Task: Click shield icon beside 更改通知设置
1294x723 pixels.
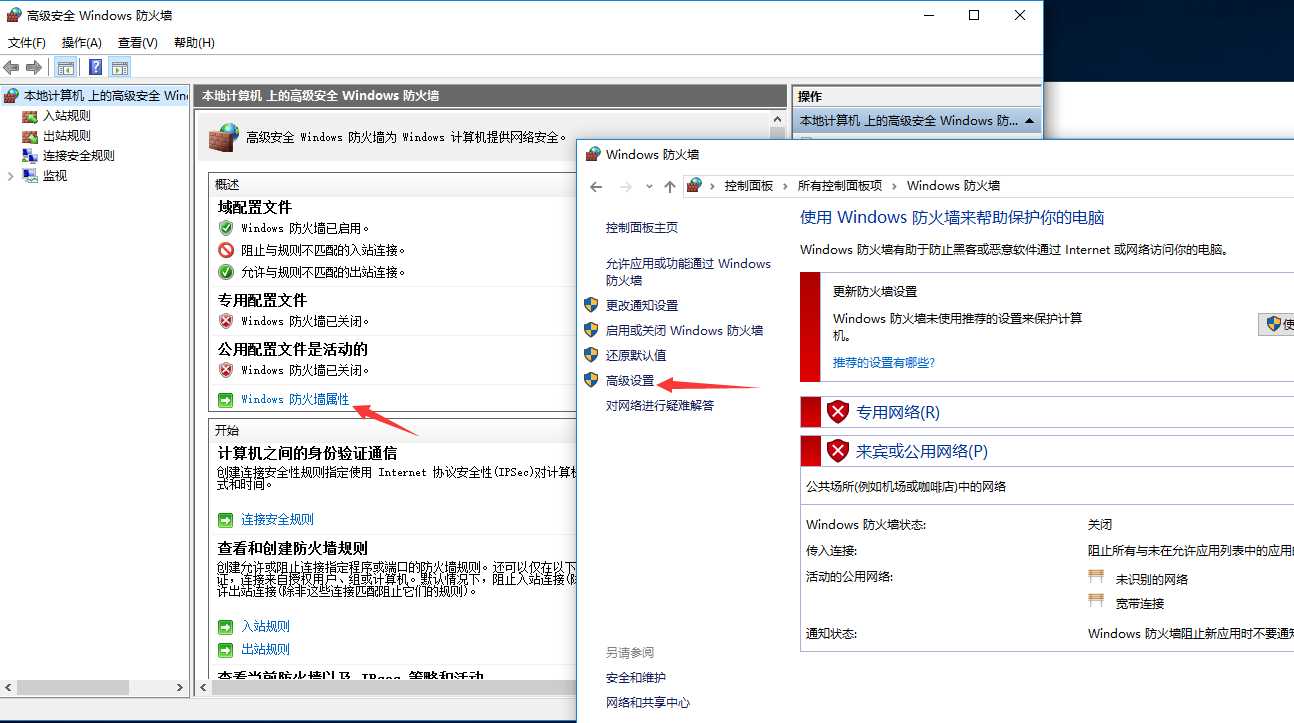Action: (591, 305)
